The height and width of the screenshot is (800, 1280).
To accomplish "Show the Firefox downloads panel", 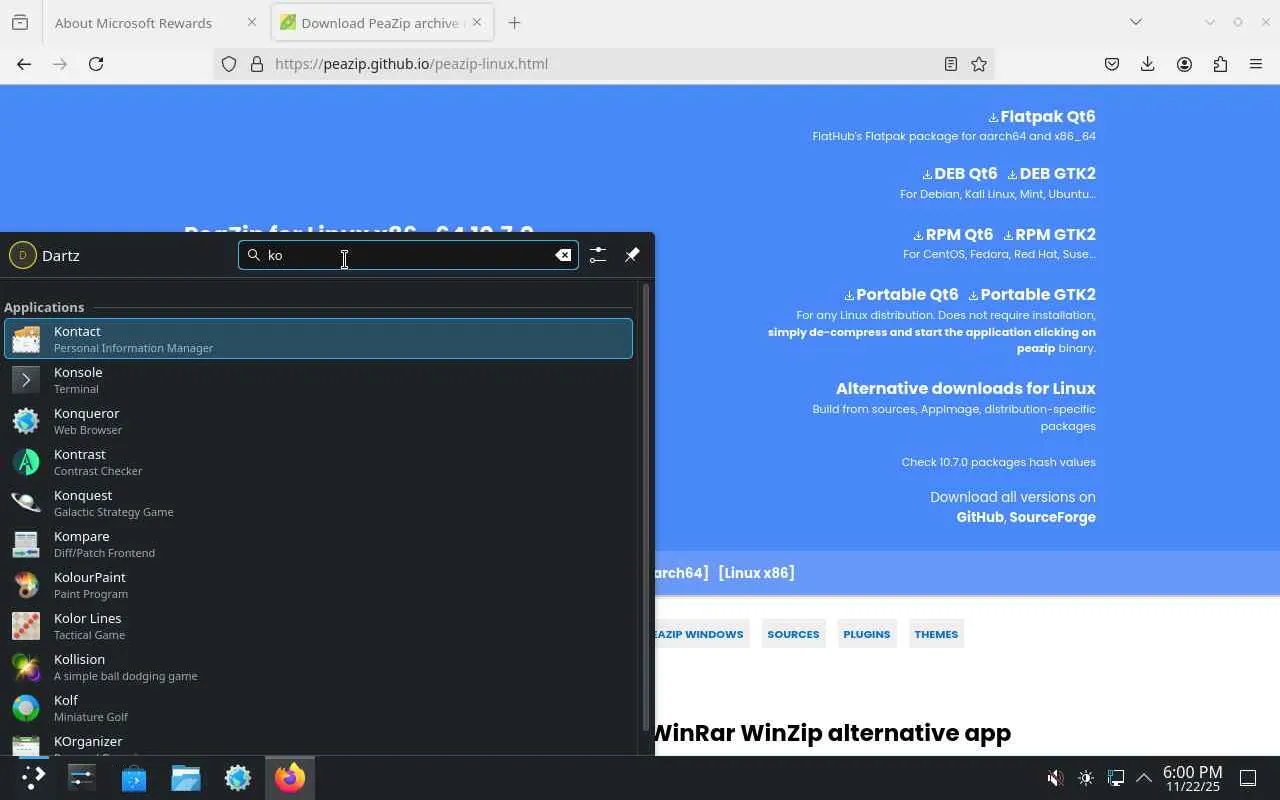I will tap(1148, 64).
